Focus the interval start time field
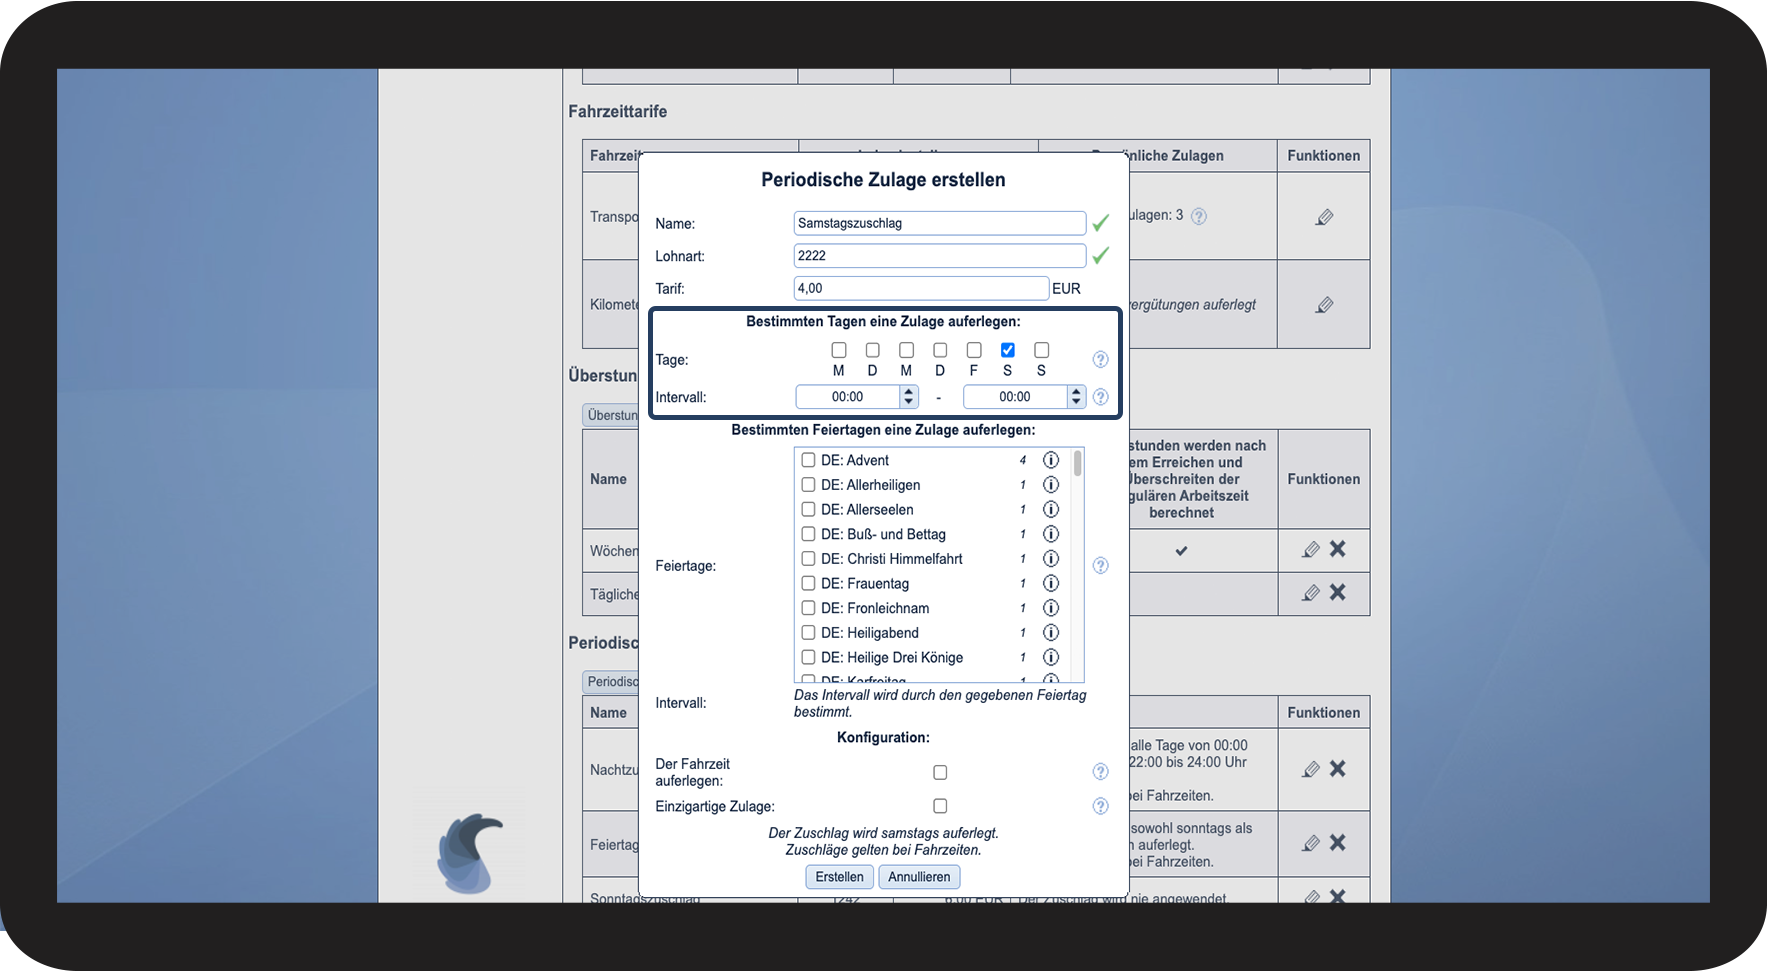 (x=848, y=397)
